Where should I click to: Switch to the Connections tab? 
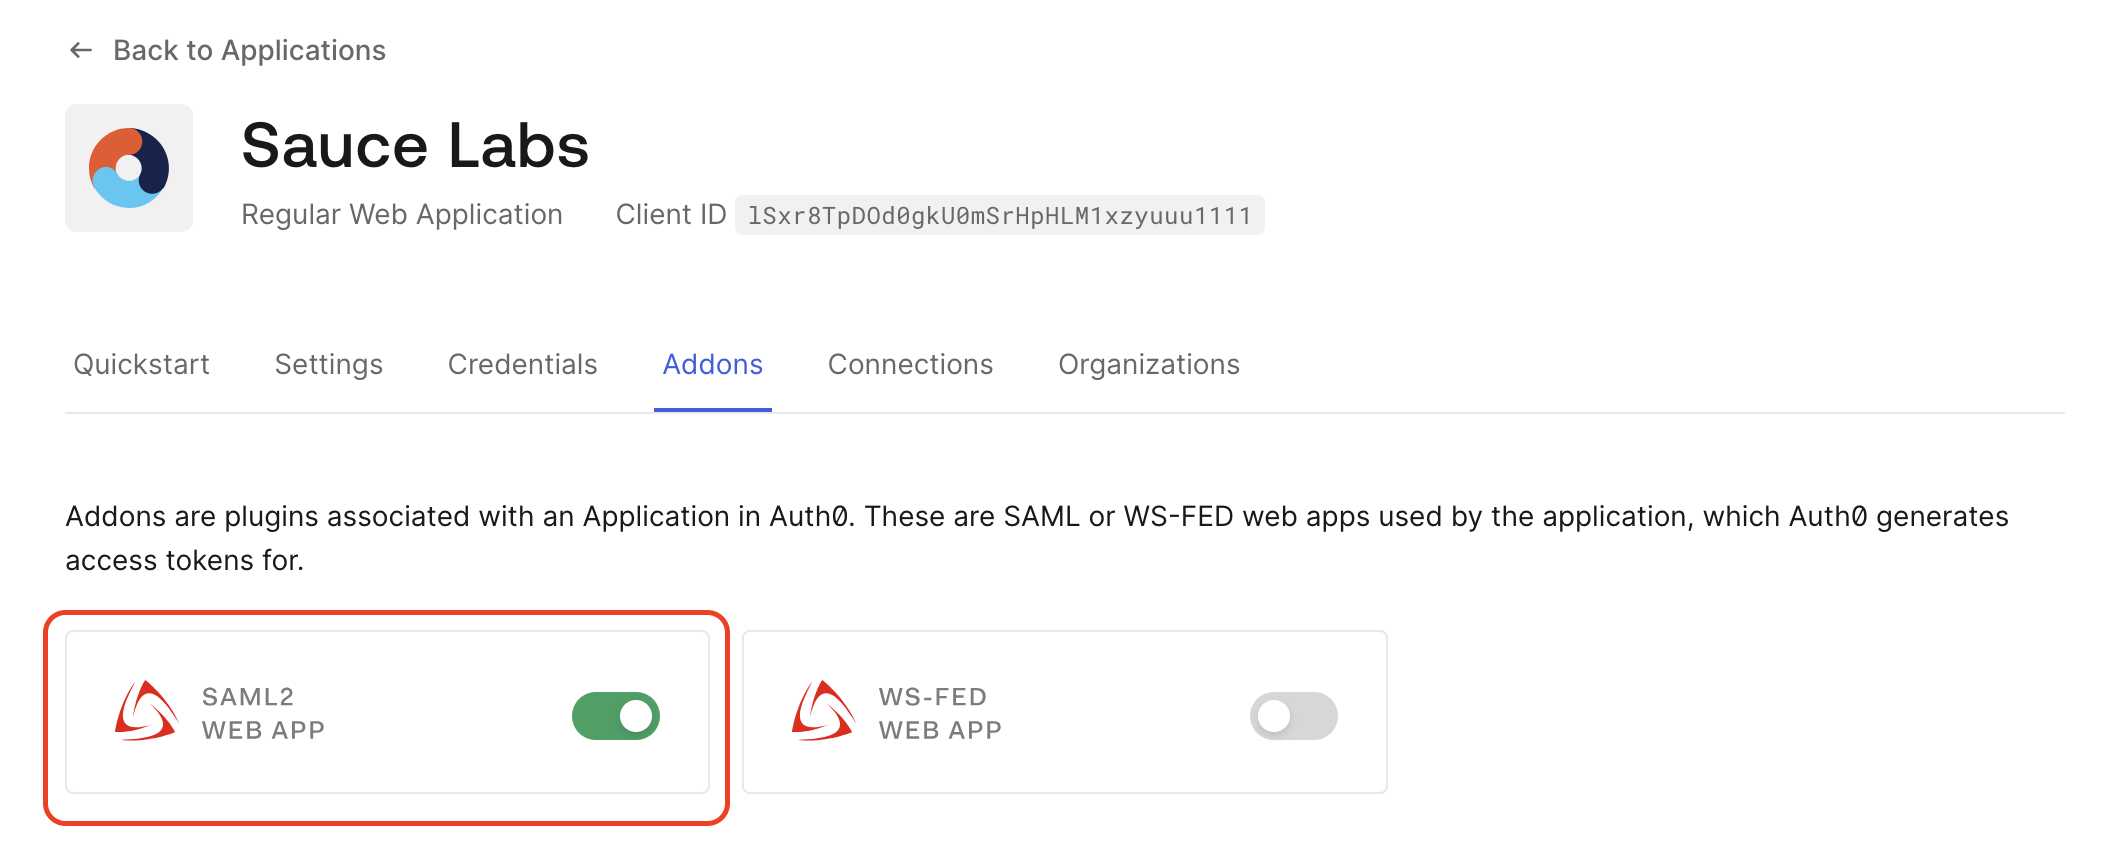click(910, 365)
